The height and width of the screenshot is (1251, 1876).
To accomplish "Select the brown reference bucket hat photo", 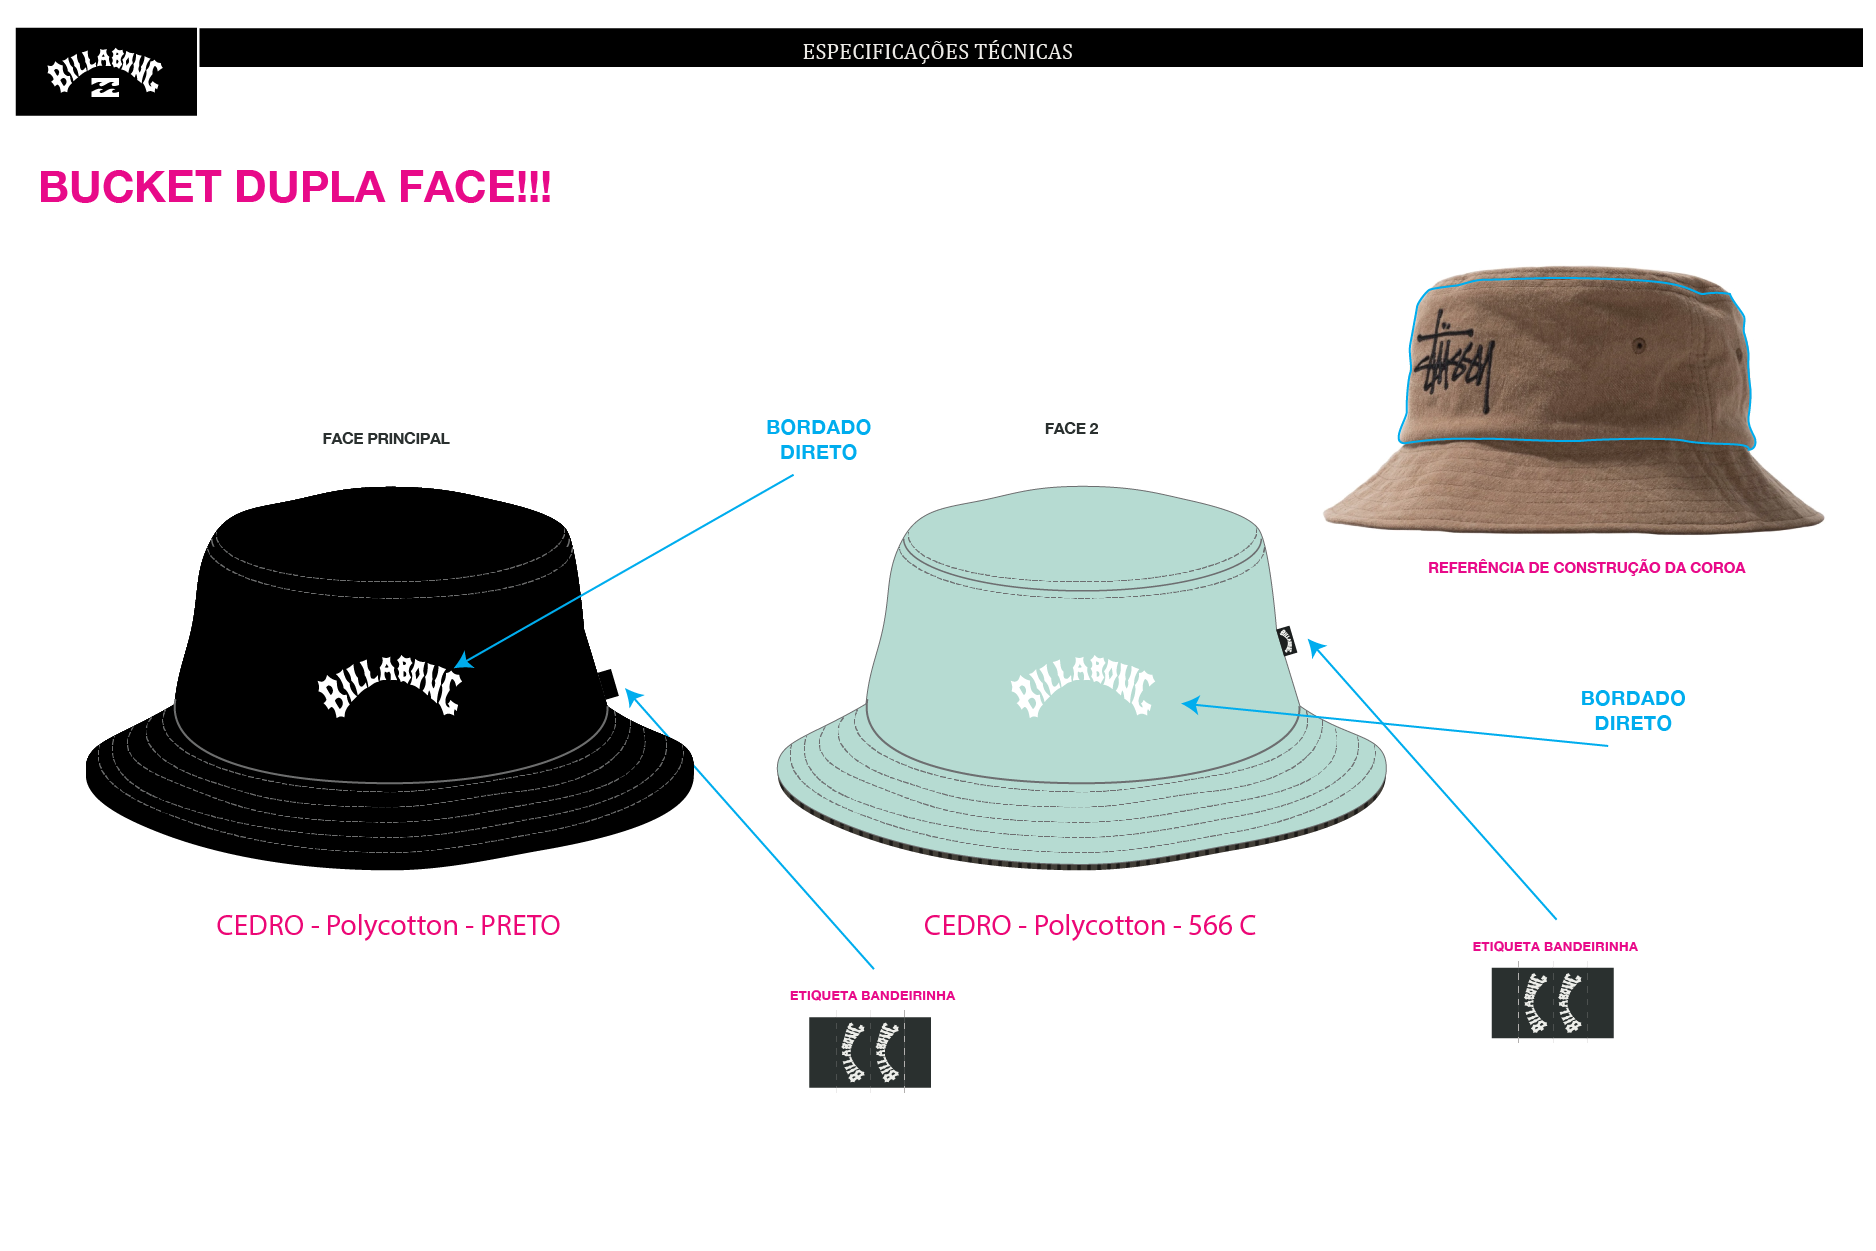I will pos(1574,400).
